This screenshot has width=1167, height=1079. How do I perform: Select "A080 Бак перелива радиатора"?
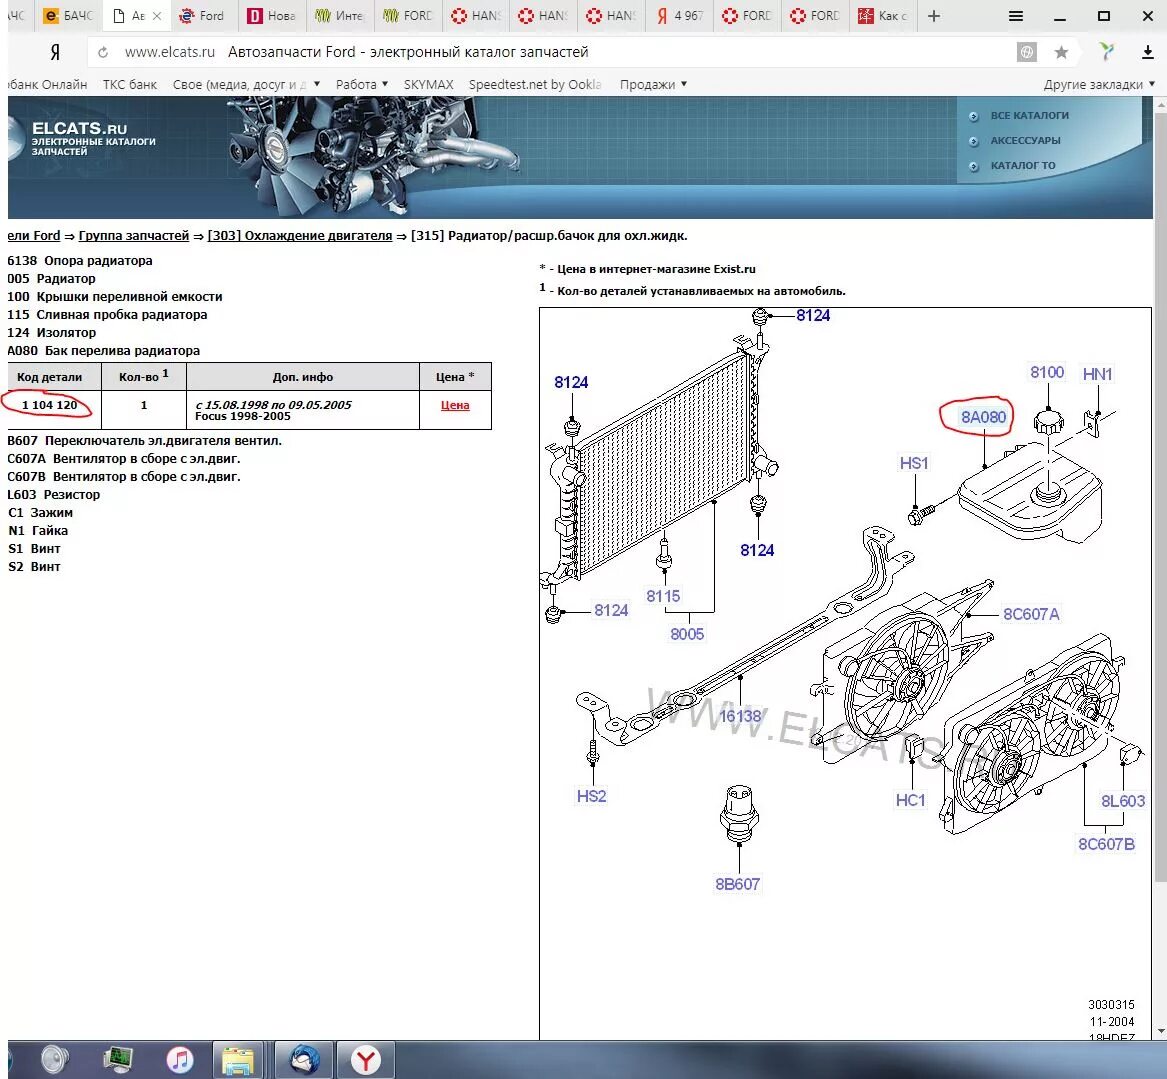point(103,350)
